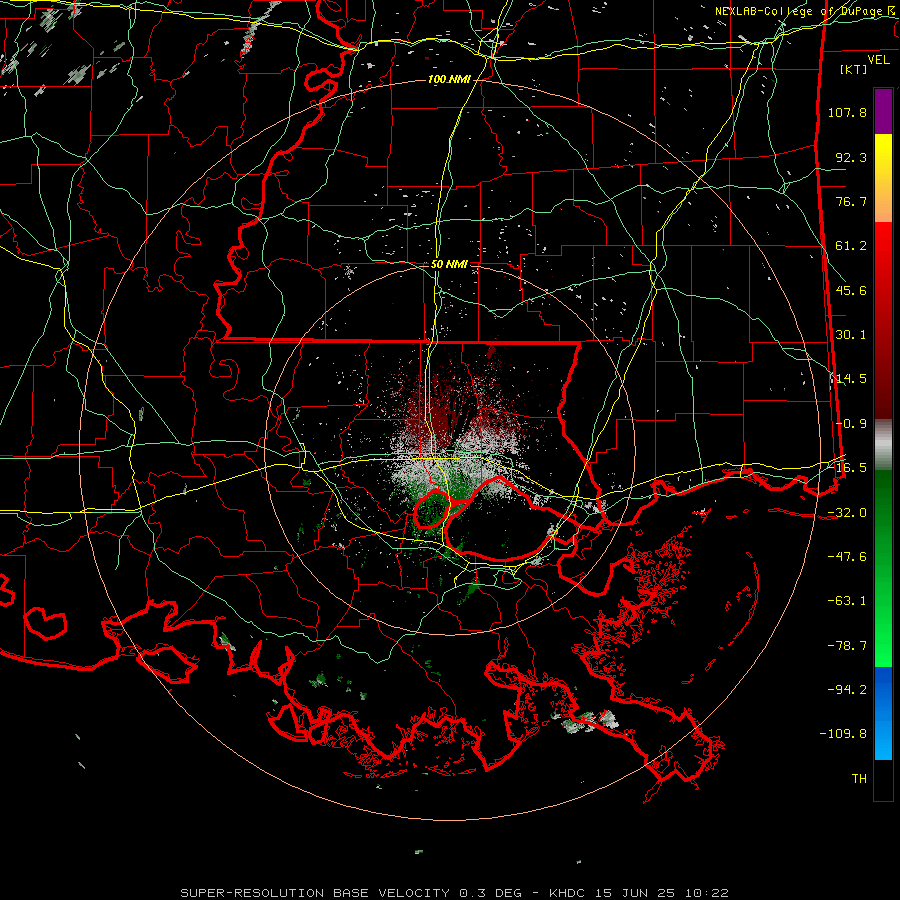Click the 100 NMI range ring label
Image resolution: width=900 pixels, height=900 pixels.
(449, 79)
